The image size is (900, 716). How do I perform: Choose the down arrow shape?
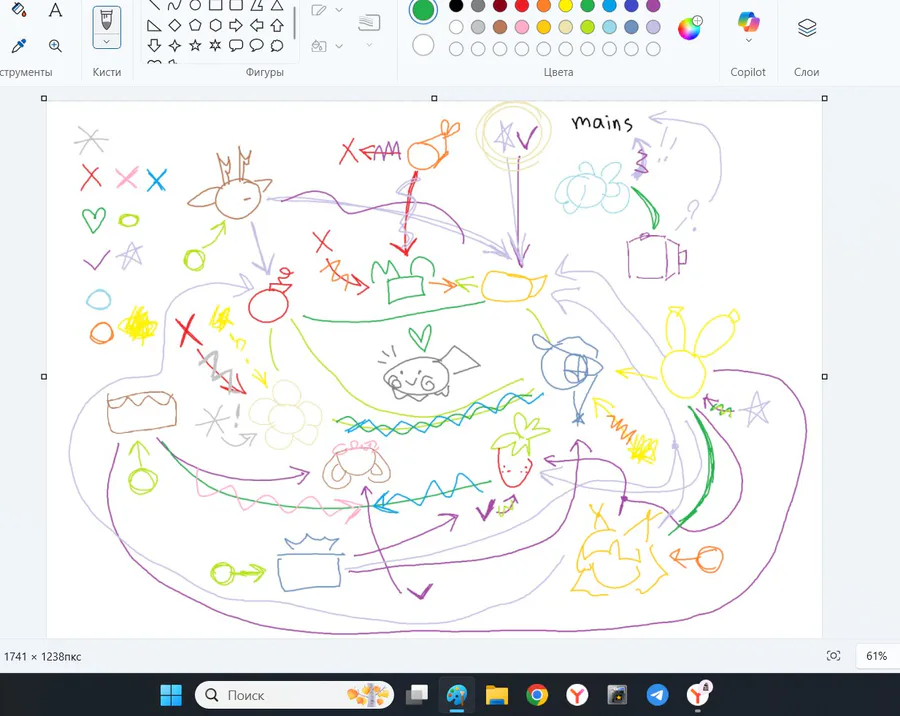click(x=154, y=45)
